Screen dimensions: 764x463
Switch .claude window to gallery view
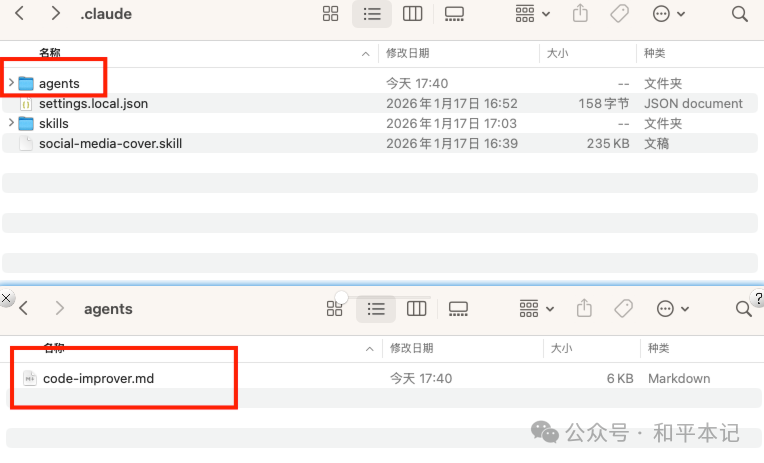454,14
